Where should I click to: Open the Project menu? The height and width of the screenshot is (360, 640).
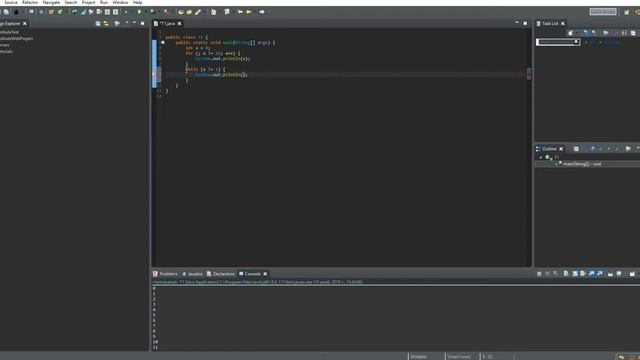pyautogui.click(x=88, y=2)
